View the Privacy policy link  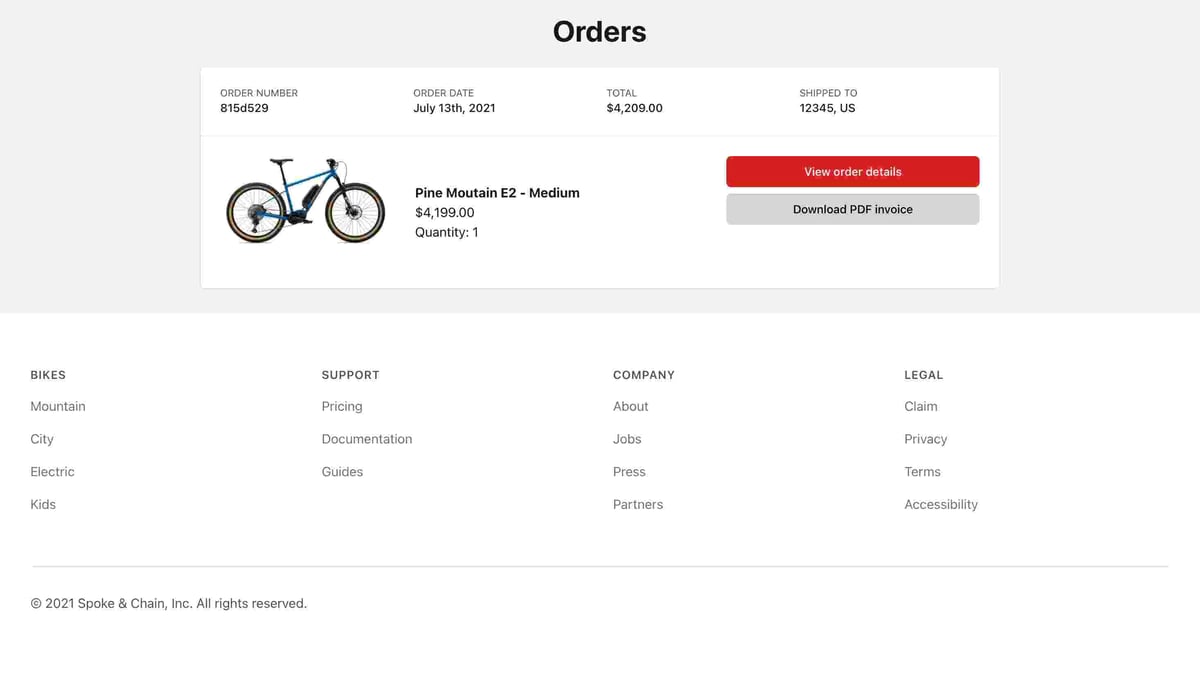tap(925, 439)
